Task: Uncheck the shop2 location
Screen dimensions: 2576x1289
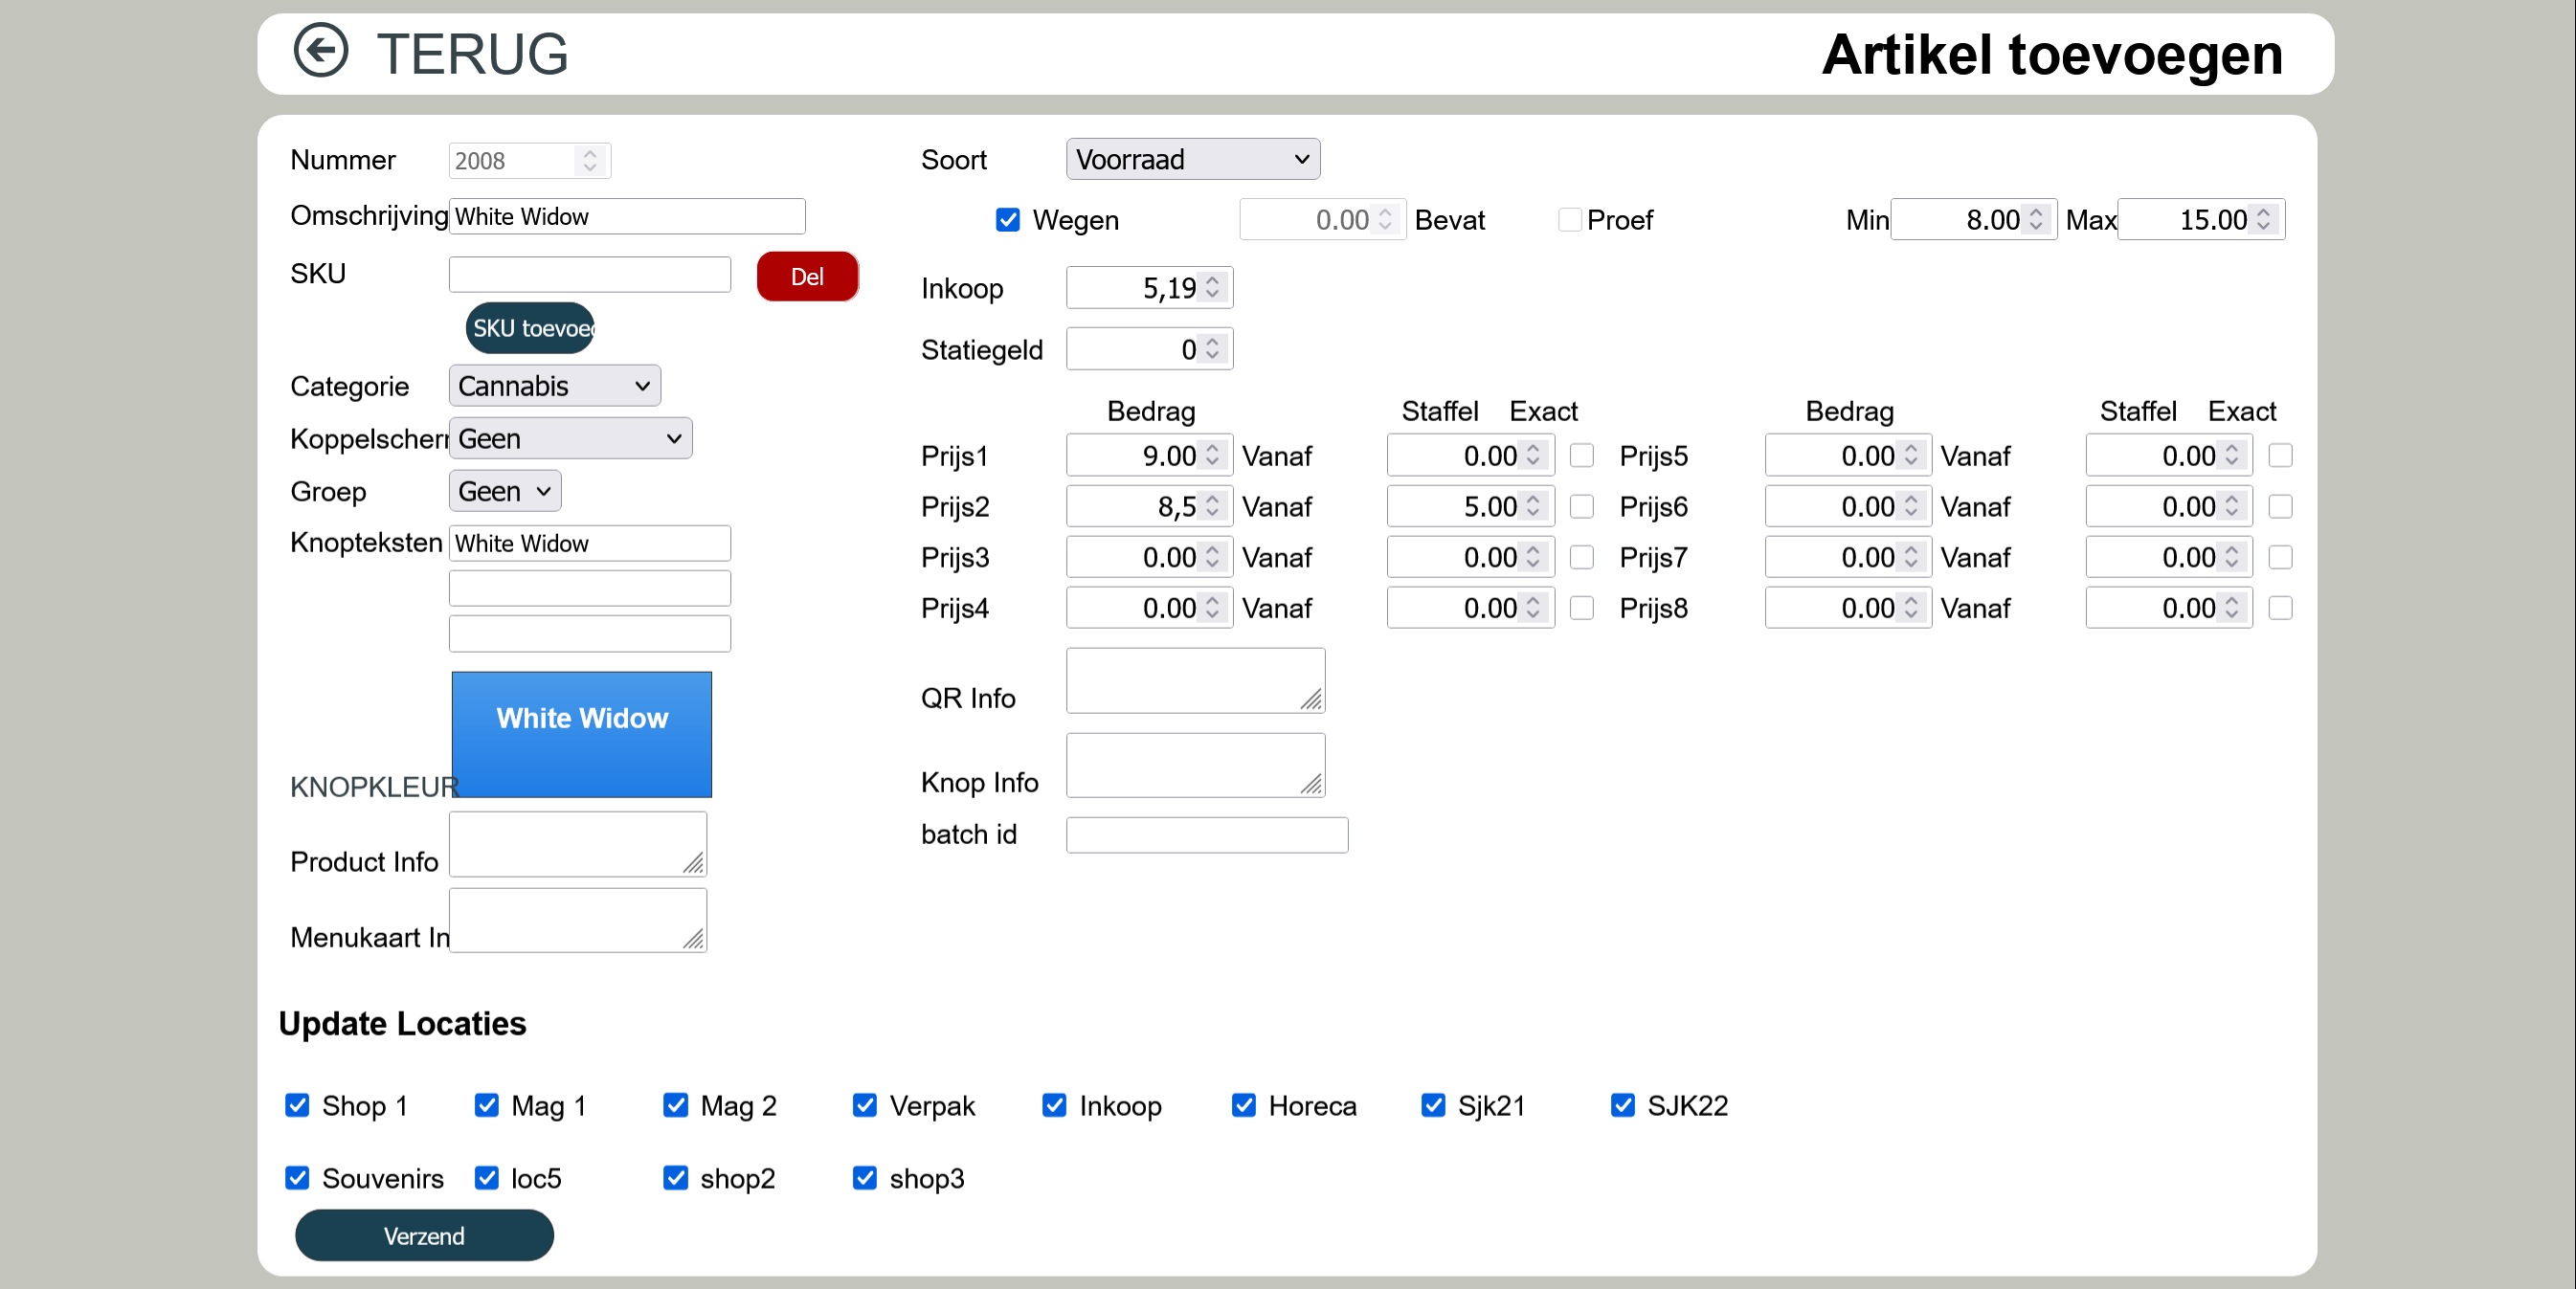Action: coord(676,1178)
